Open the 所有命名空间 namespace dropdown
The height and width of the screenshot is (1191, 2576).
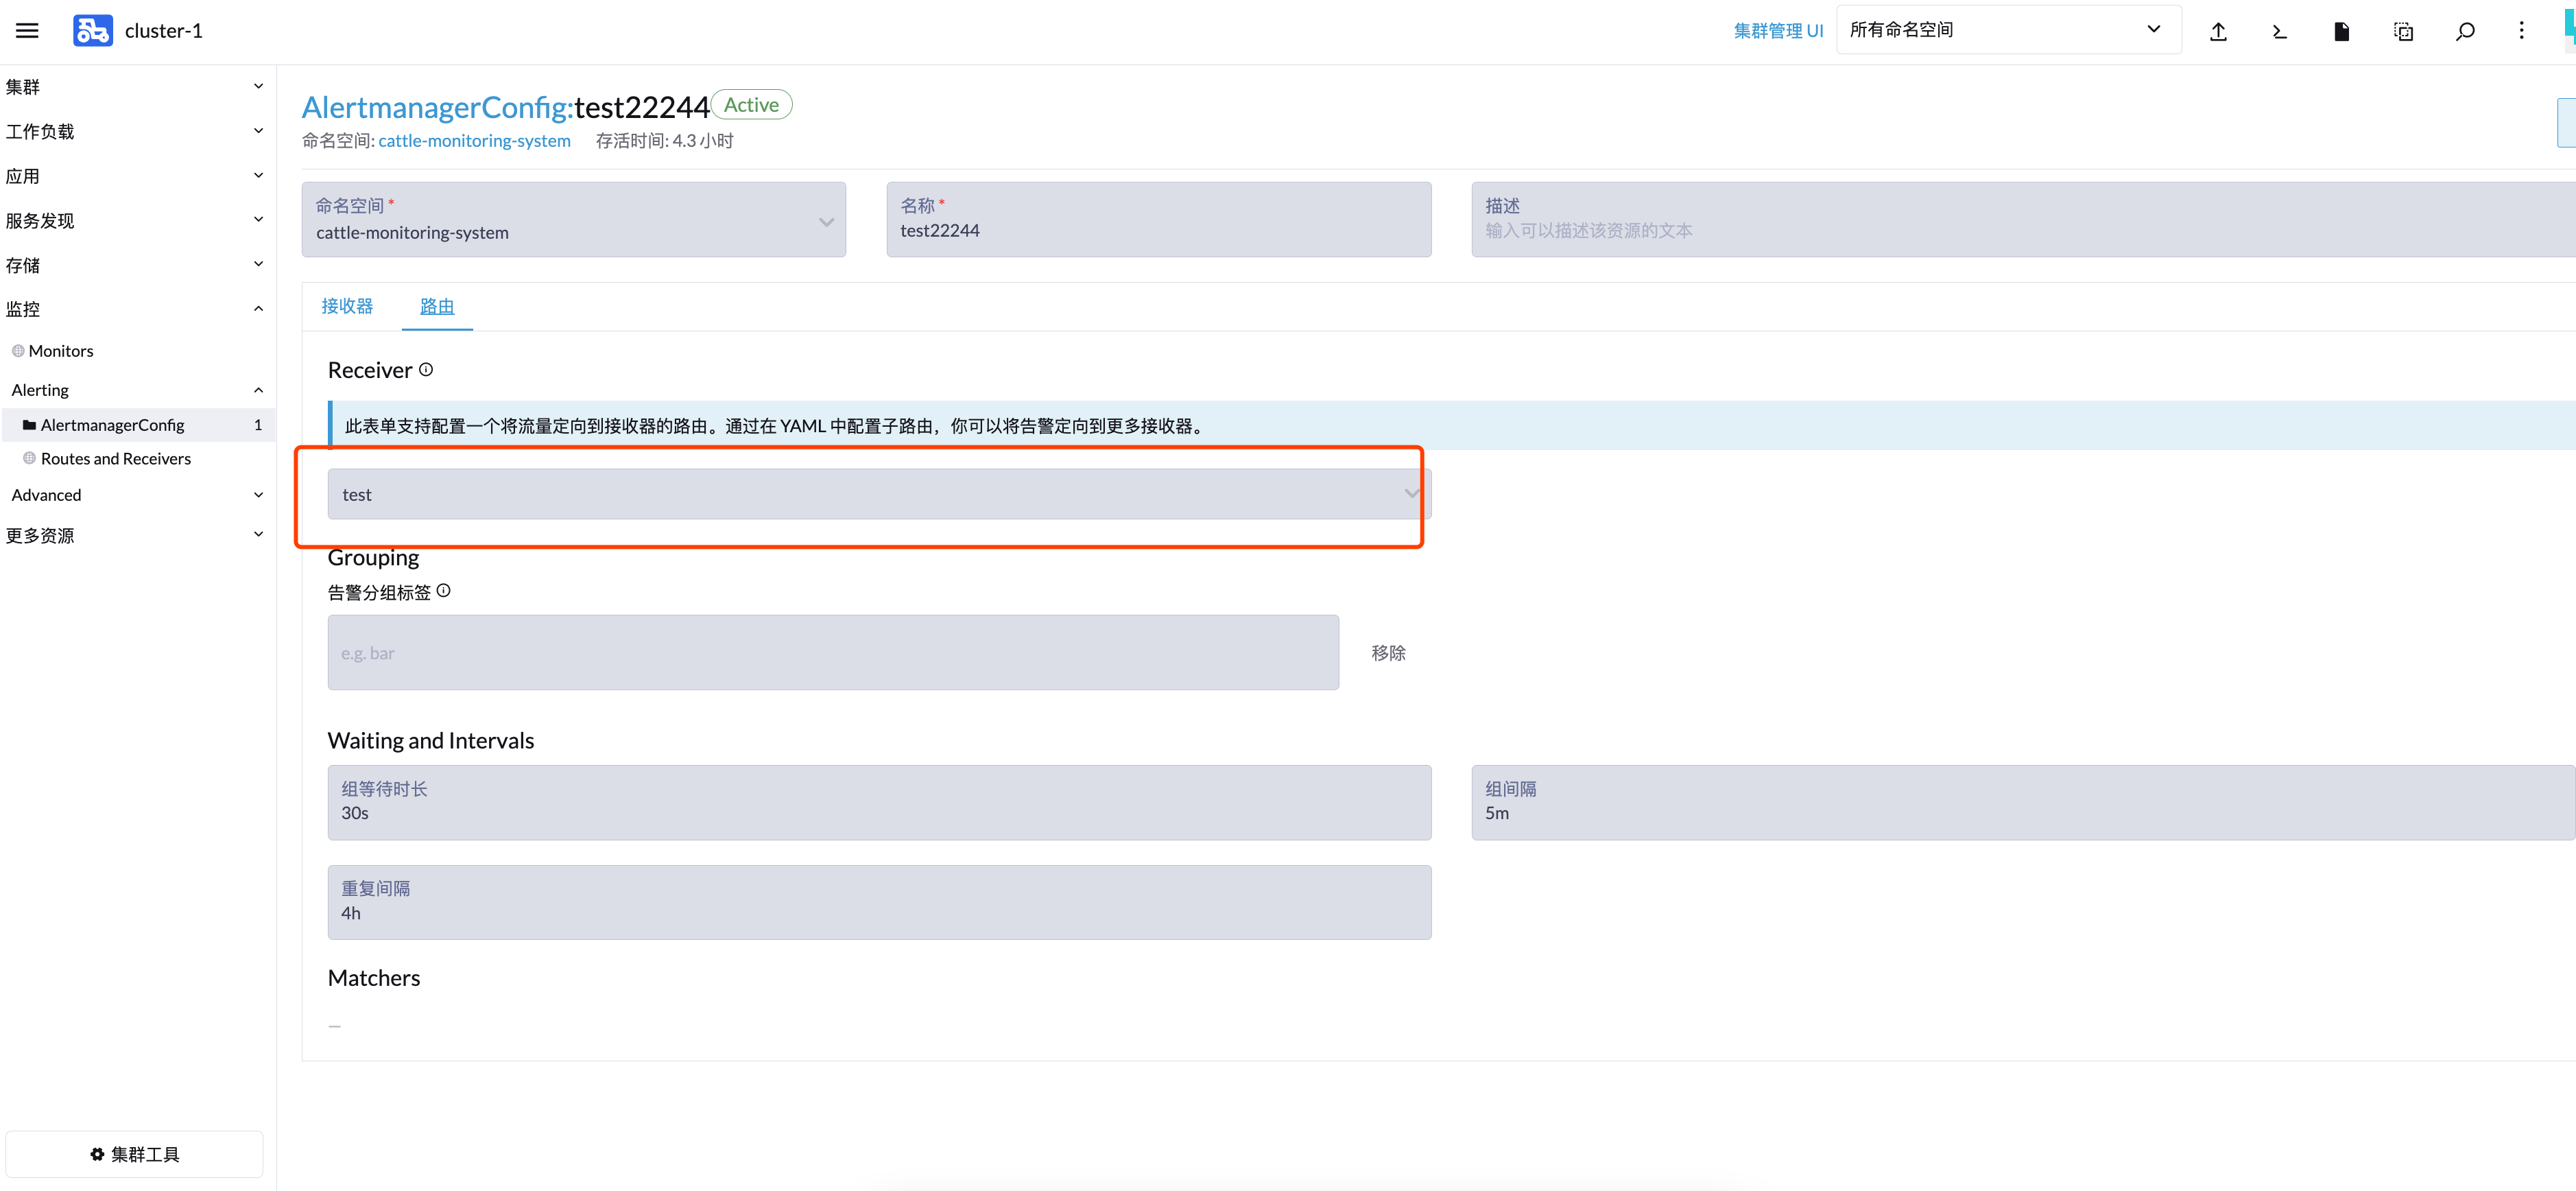click(x=2007, y=30)
